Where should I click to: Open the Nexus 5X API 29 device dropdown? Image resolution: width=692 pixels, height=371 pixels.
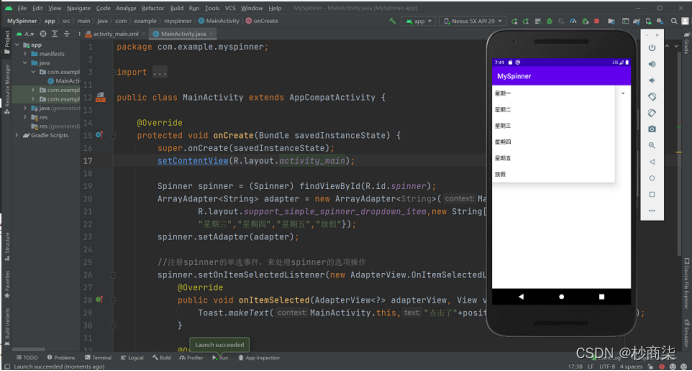[x=473, y=21]
